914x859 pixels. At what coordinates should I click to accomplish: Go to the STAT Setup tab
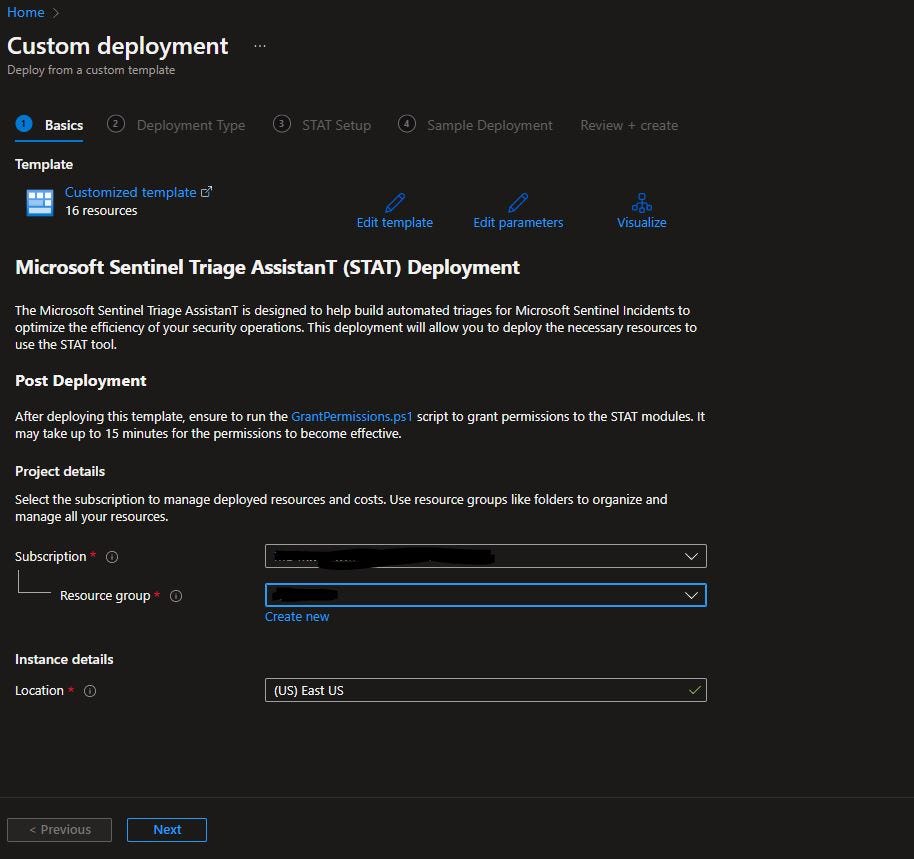(x=322, y=125)
